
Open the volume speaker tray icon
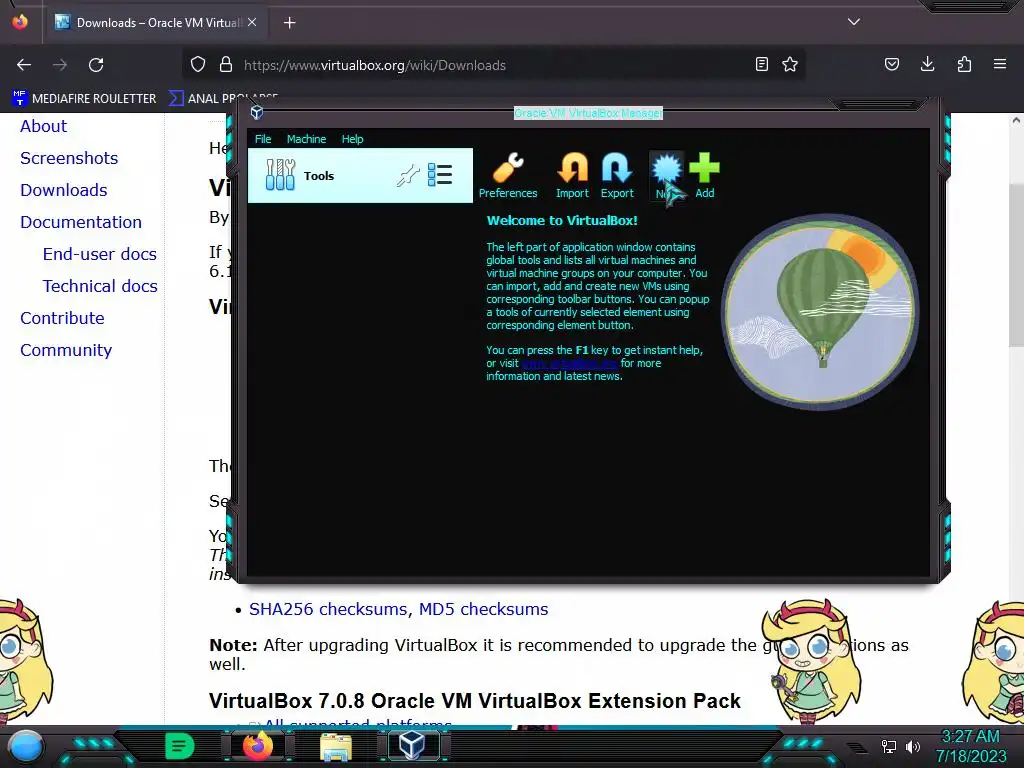tap(912, 746)
